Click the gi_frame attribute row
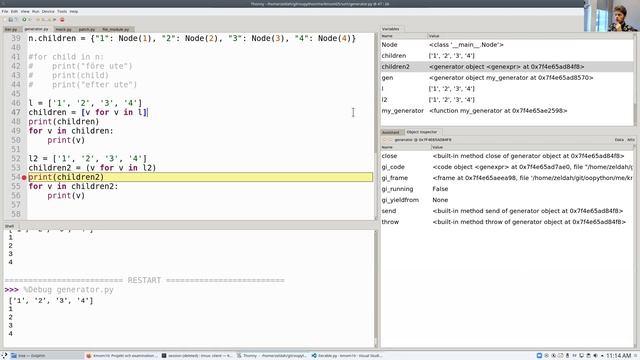Viewport: 640px width, 360px height. coord(507,178)
